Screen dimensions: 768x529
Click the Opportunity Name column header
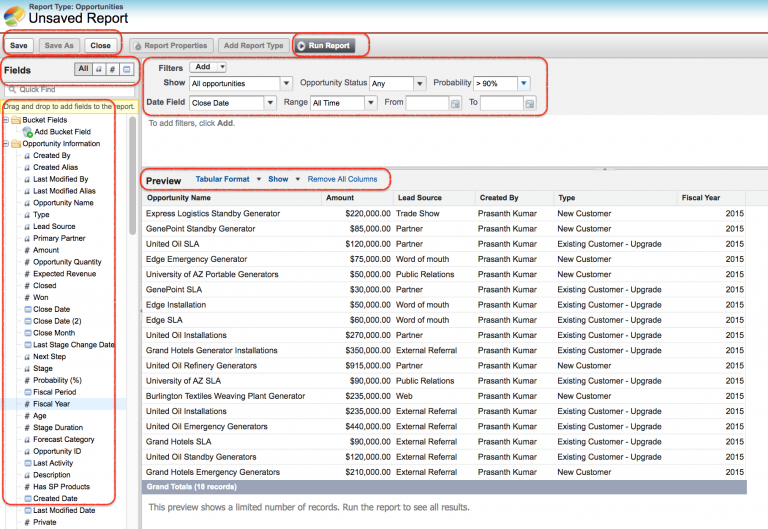[x=233, y=198]
